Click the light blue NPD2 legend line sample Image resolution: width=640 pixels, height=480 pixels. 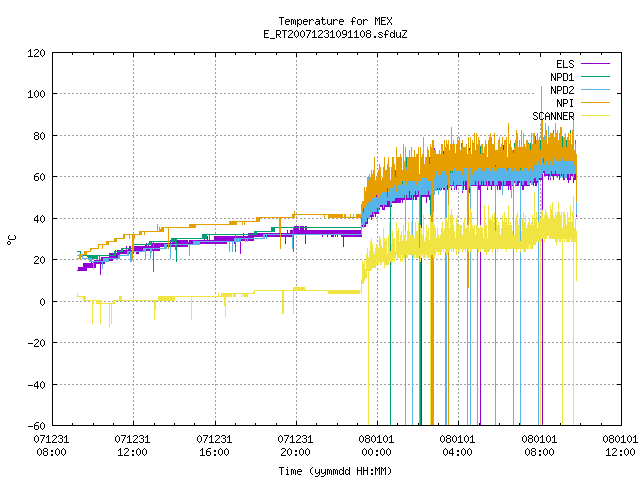click(x=596, y=90)
